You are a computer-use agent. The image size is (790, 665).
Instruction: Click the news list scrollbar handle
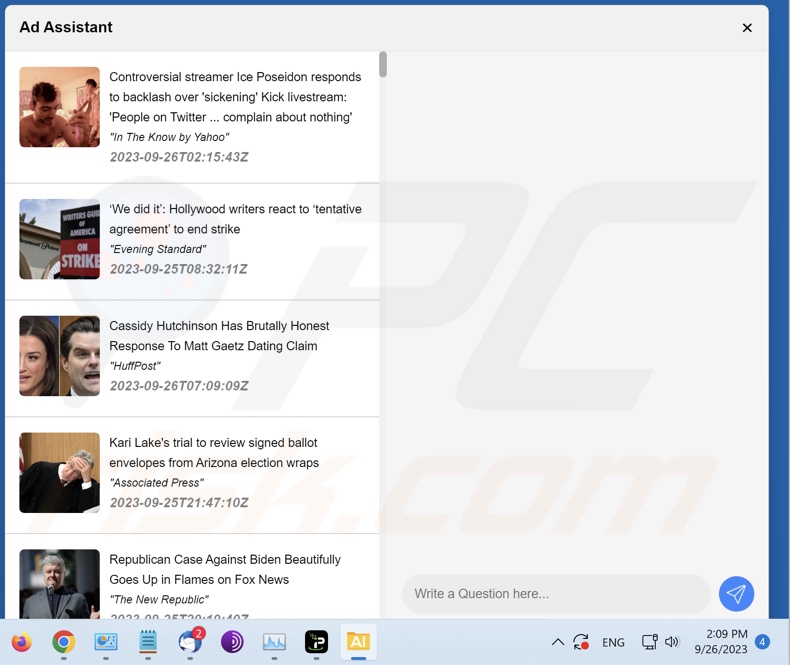tap(383, 64)
